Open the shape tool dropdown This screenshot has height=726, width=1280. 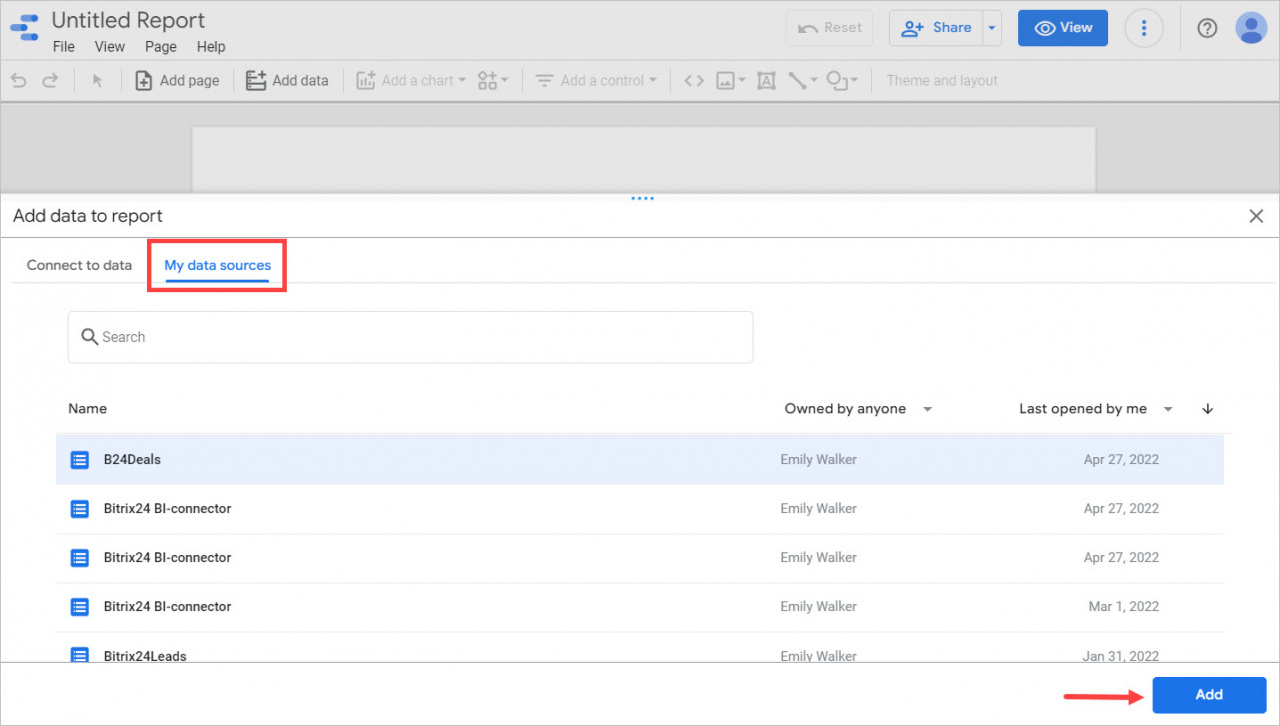842,81
